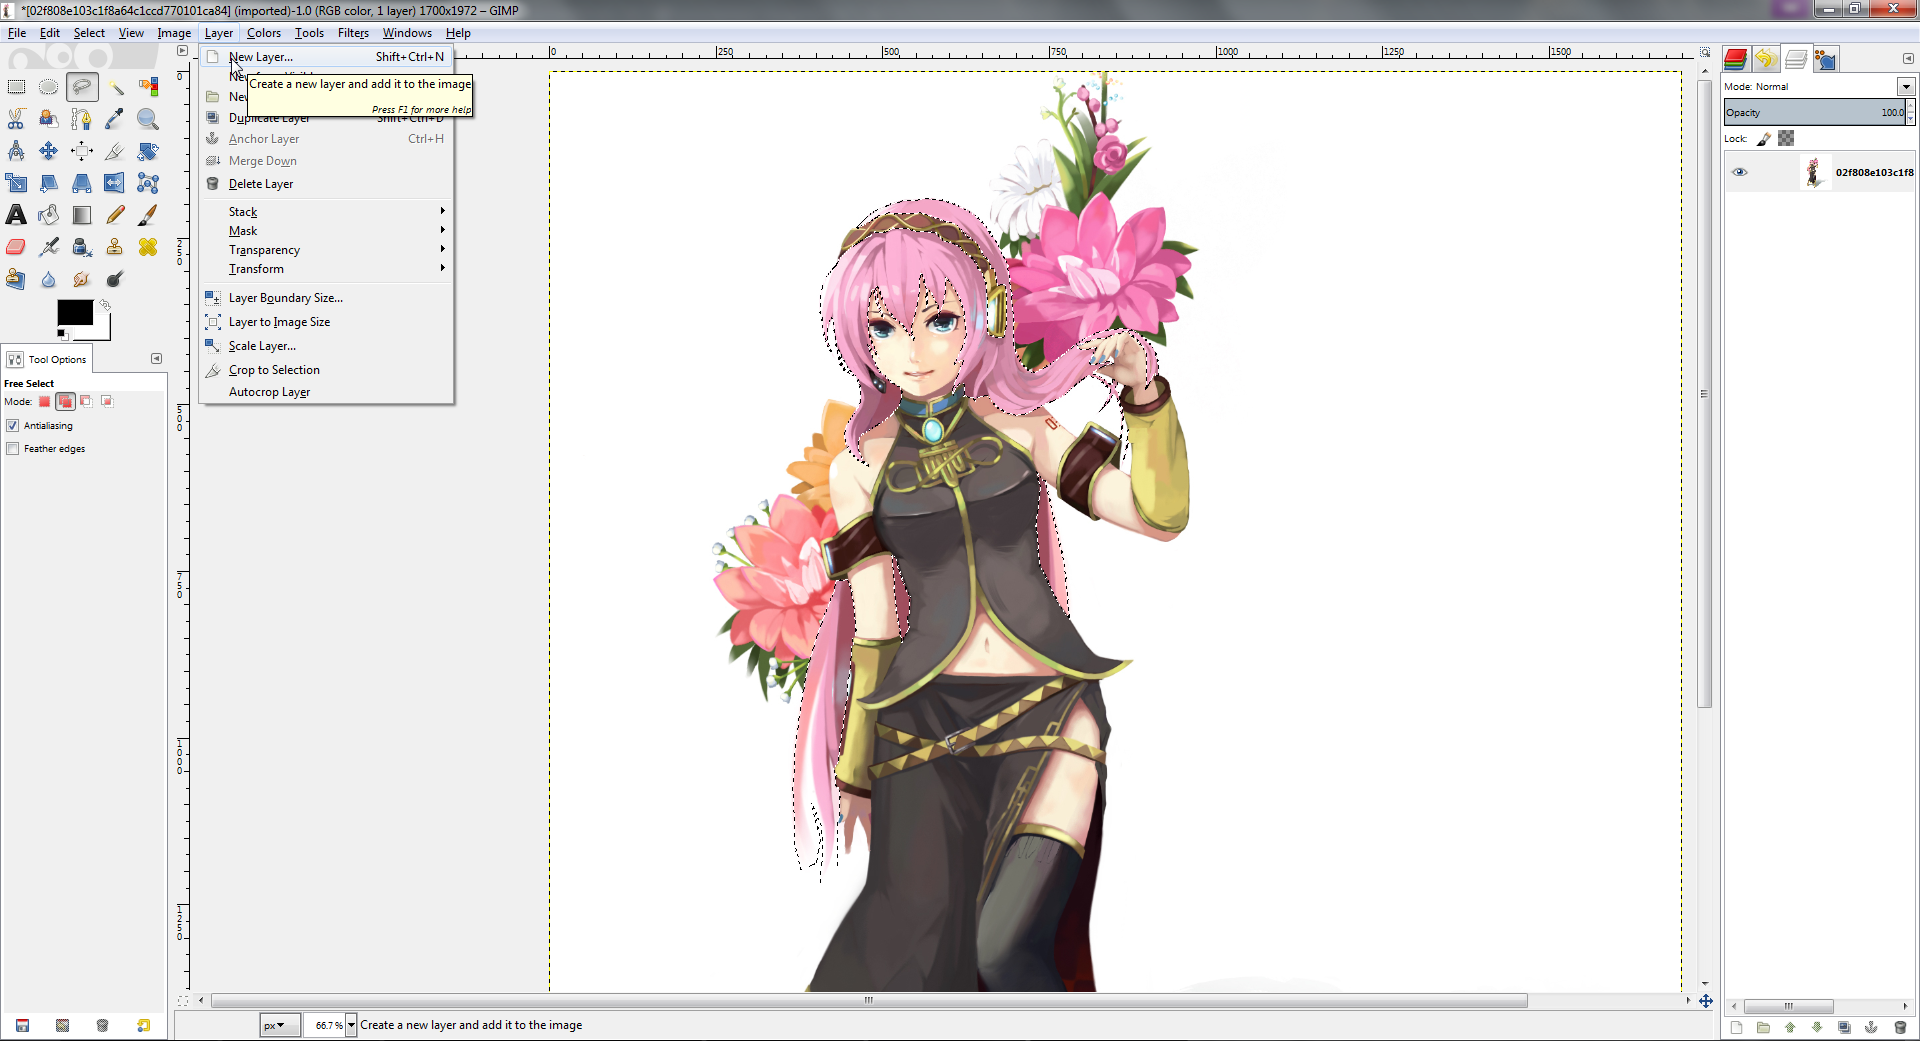Click the layer thumbnail in Layers panel
This screenshot has width=1920, height=1041.
(1815, 172)
